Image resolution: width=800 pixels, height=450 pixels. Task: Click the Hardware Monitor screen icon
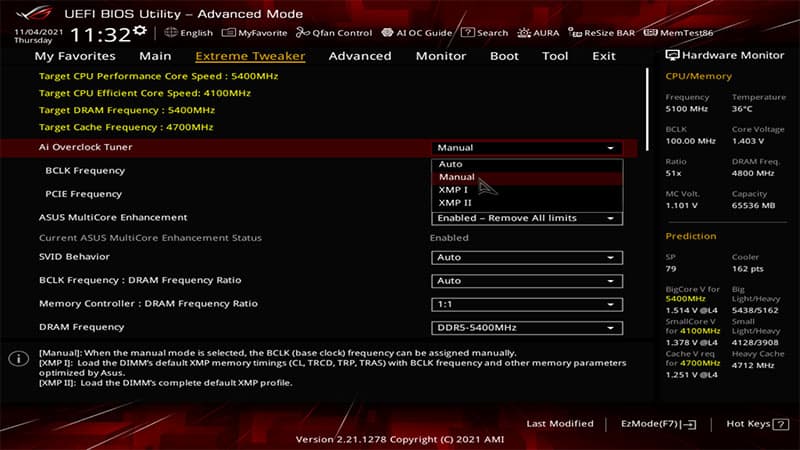672,55
